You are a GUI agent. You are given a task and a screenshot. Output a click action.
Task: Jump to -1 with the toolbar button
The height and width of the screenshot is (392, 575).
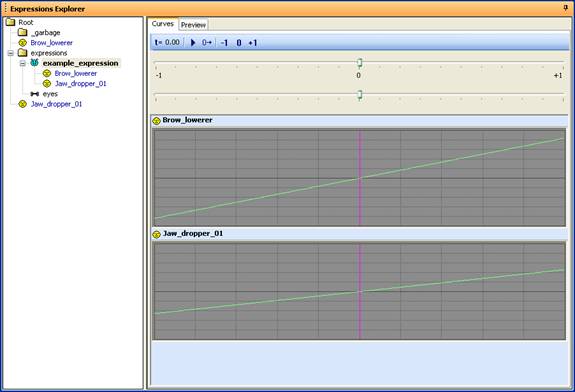(x=224, y=43)
